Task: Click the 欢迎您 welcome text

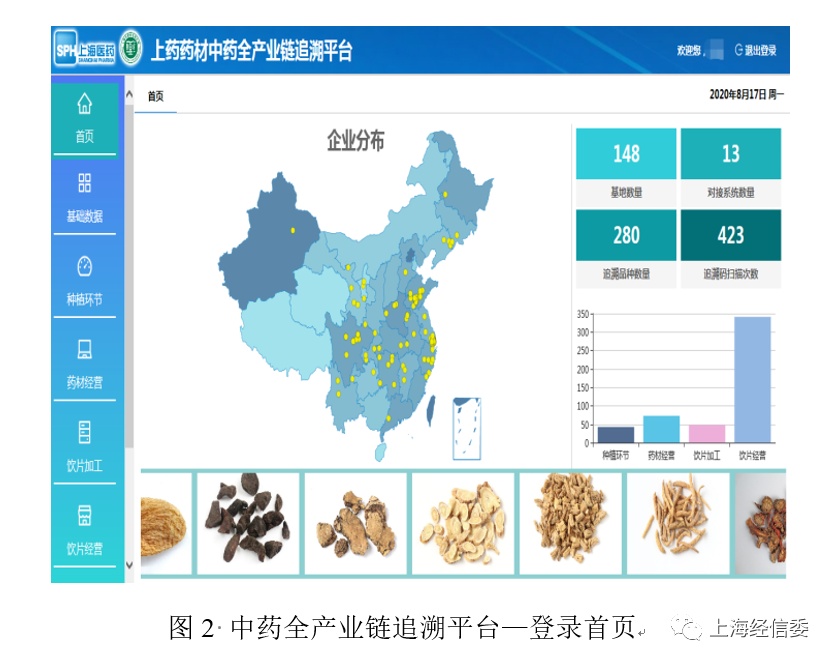Action: tap(691, 51)
